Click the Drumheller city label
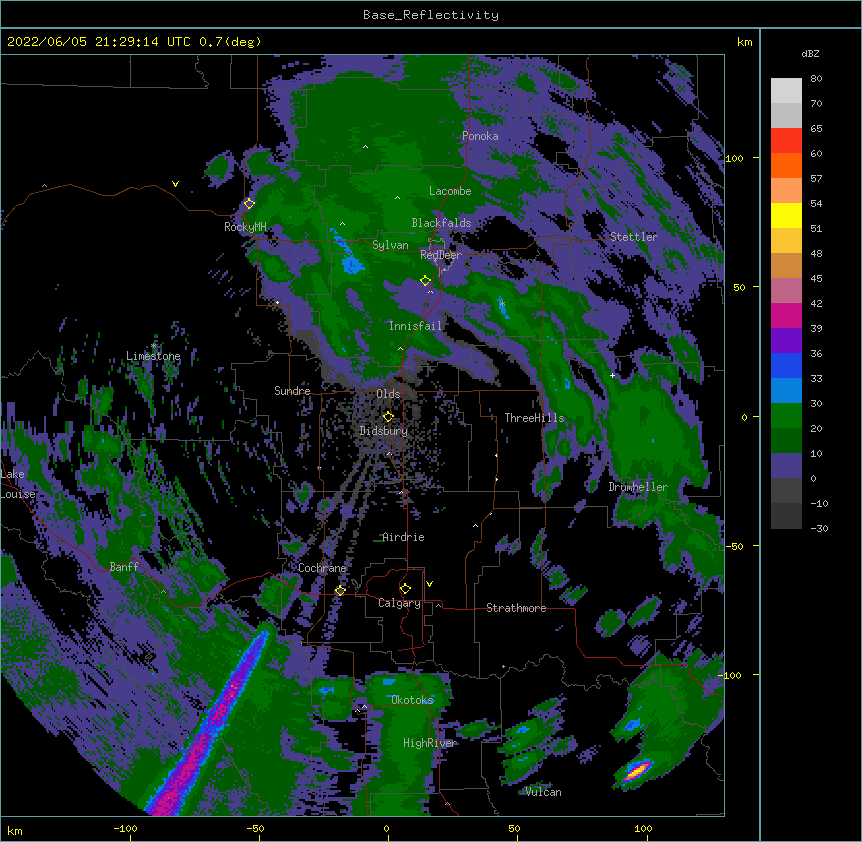Image resolution: width=862 pixels, height=842 pixels. pyautogui.click(x=638, y=487)
